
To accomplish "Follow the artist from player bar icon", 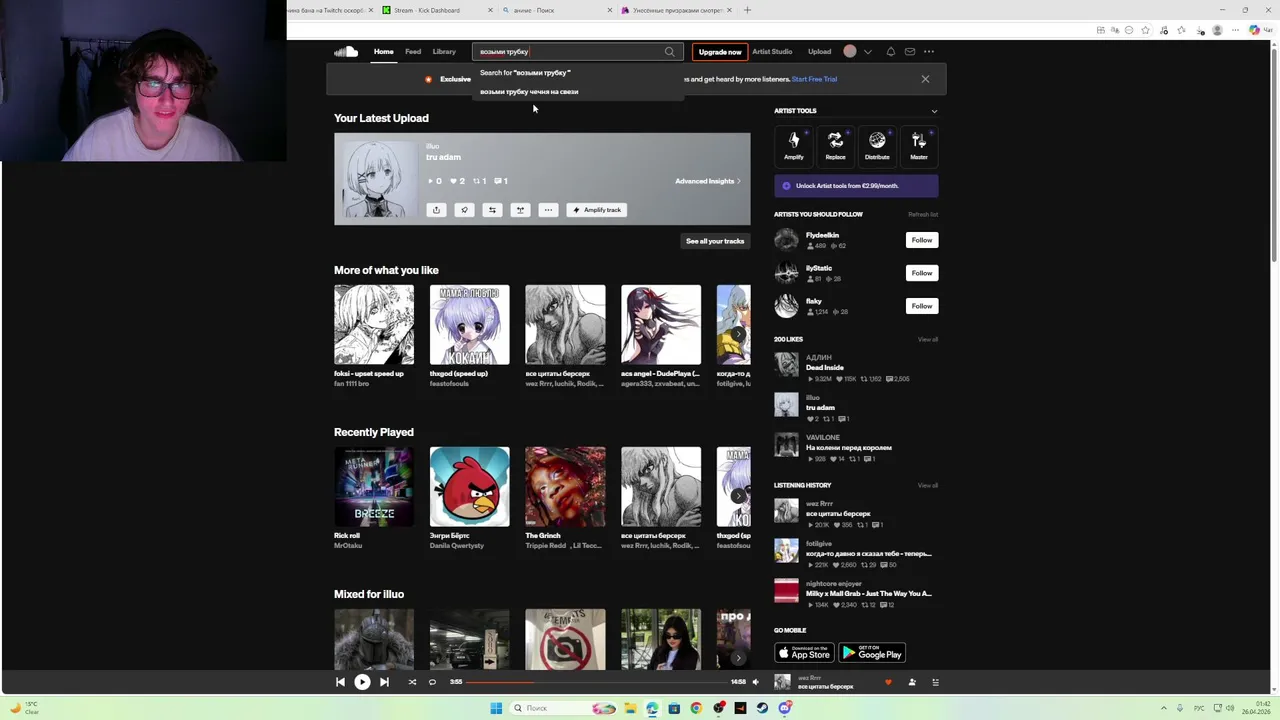I will click(912, 682).
